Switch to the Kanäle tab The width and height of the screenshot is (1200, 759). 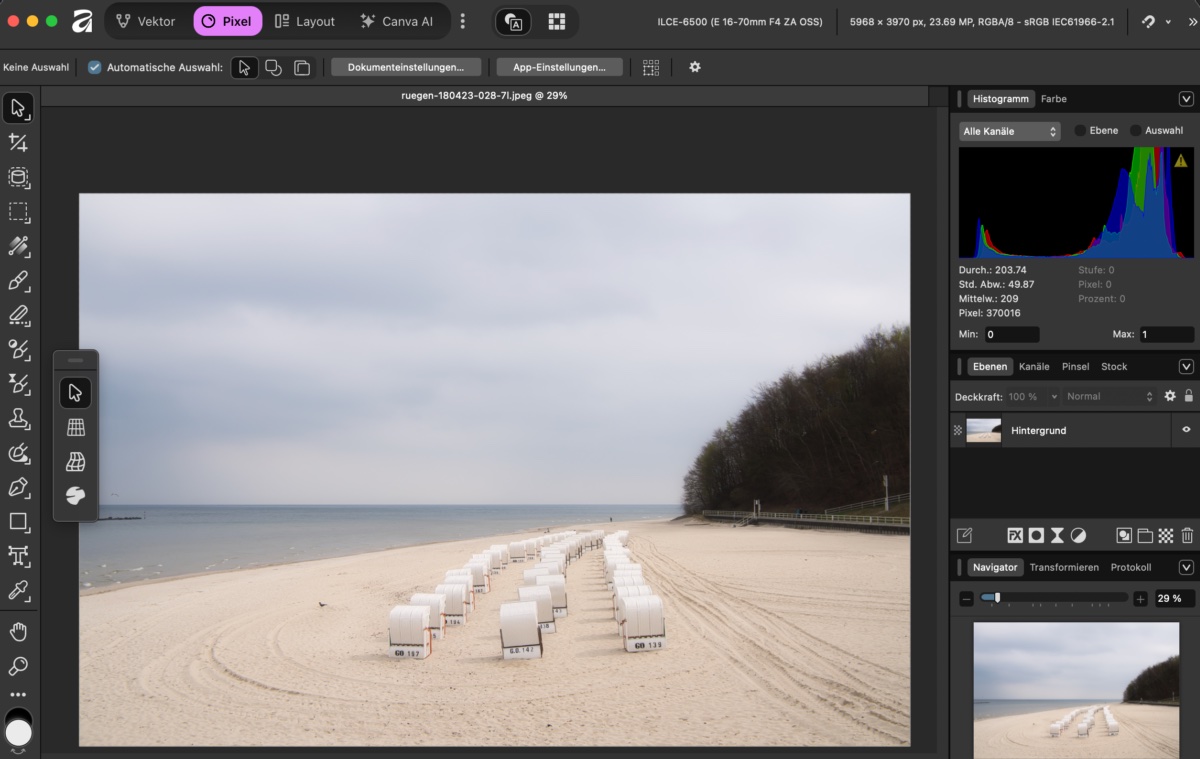point(1034,366)
